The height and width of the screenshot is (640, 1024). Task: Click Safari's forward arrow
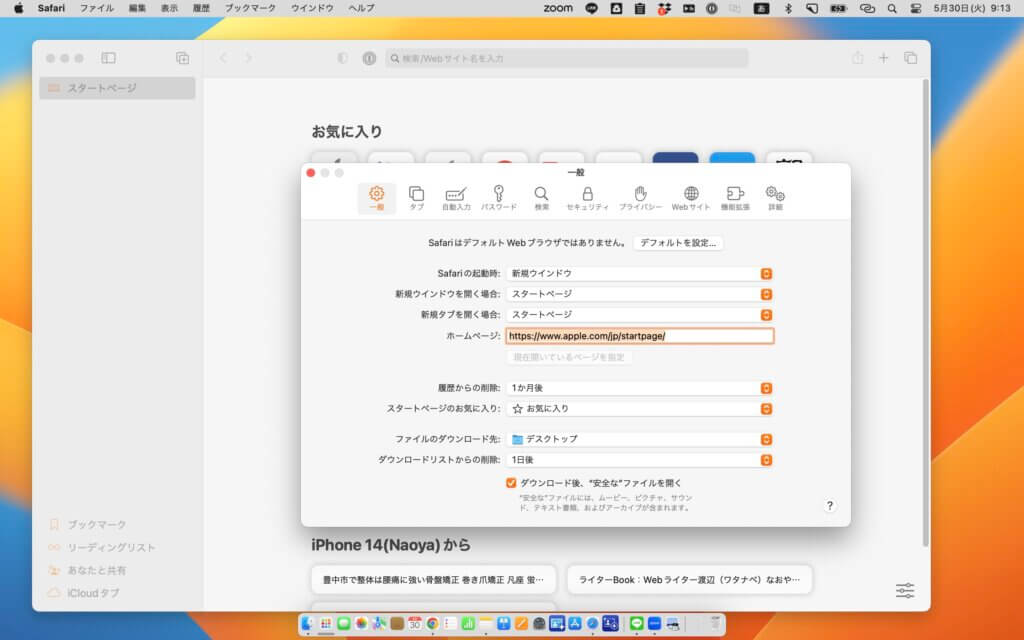(x=249, y=58)
